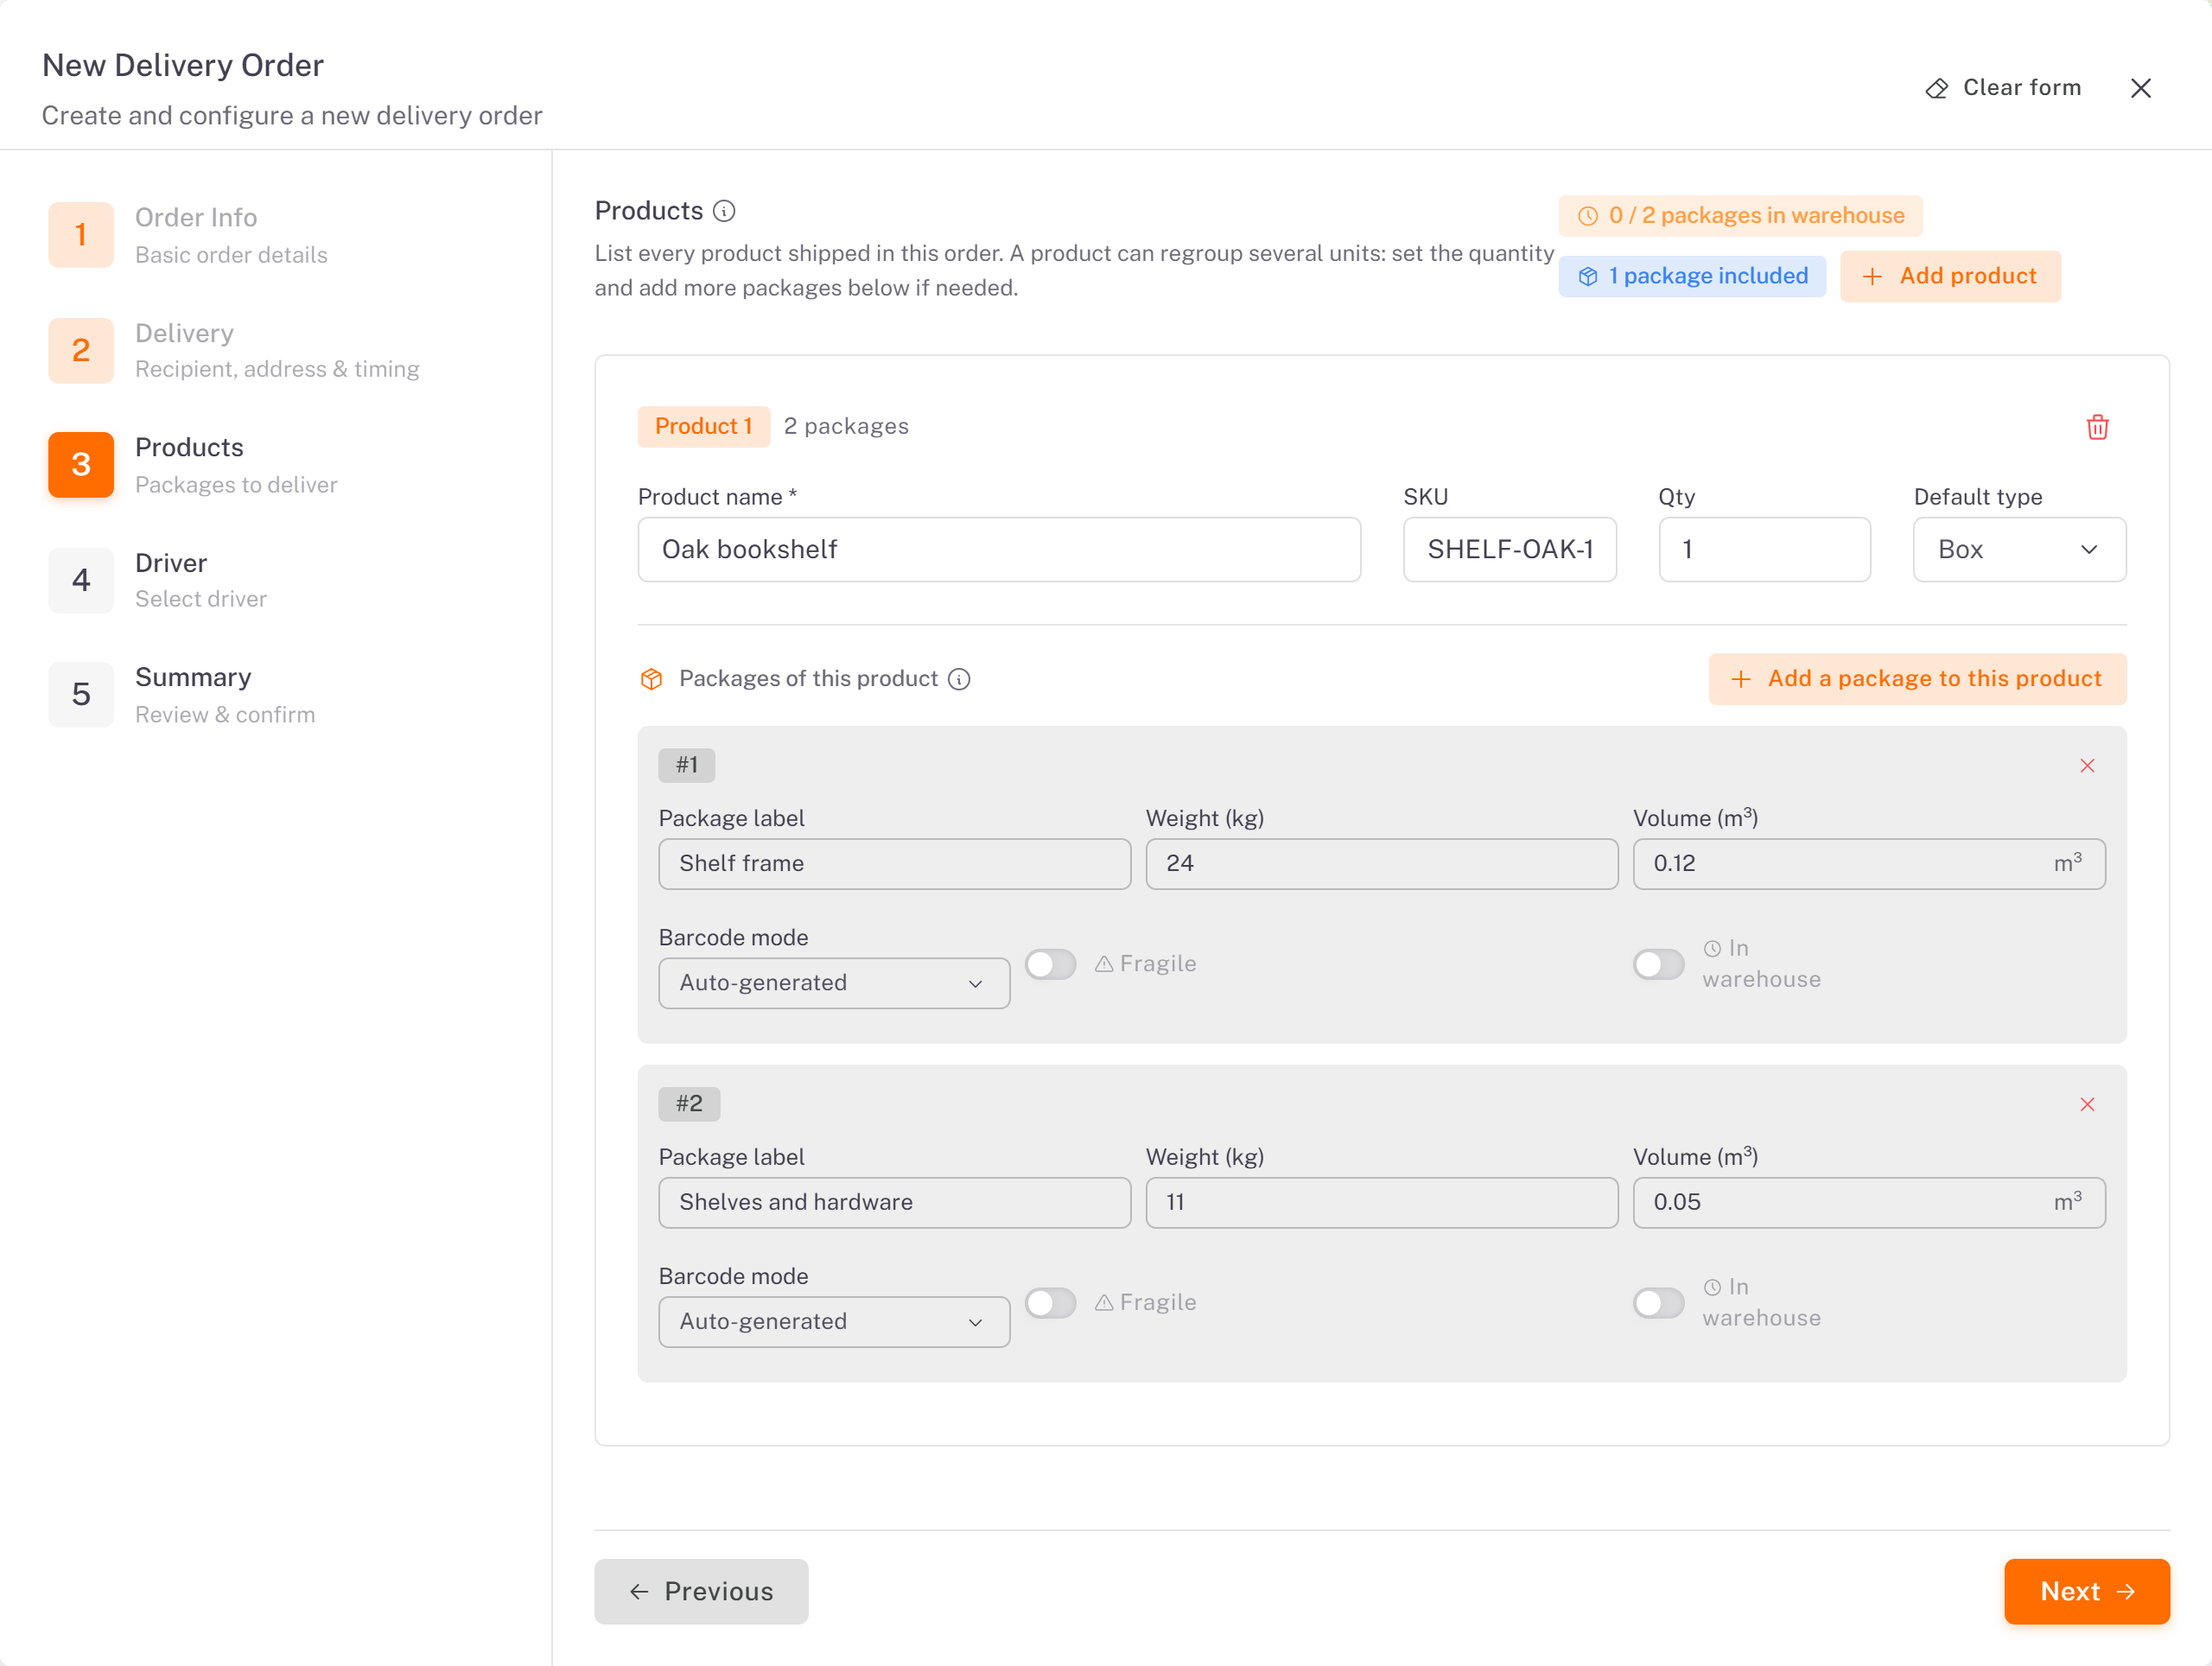Delete Product 1 with the trash icon
Image resolution: width=2212 pixels, height=1666 pixels.
pyautogui.click(x=2097, y=427)
